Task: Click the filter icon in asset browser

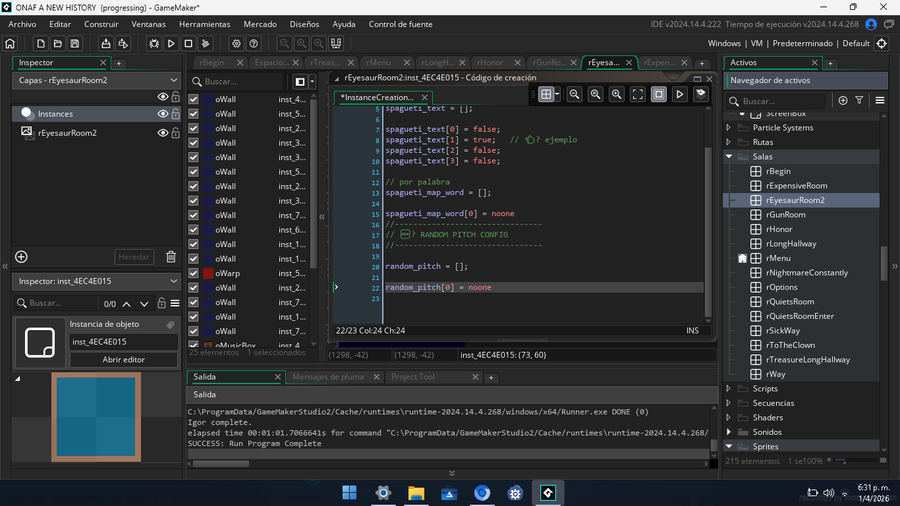Action: coord(861,101)
